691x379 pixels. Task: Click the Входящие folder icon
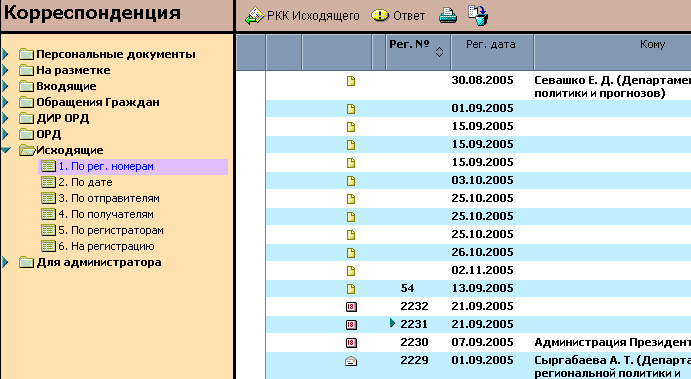click(26, 86)
